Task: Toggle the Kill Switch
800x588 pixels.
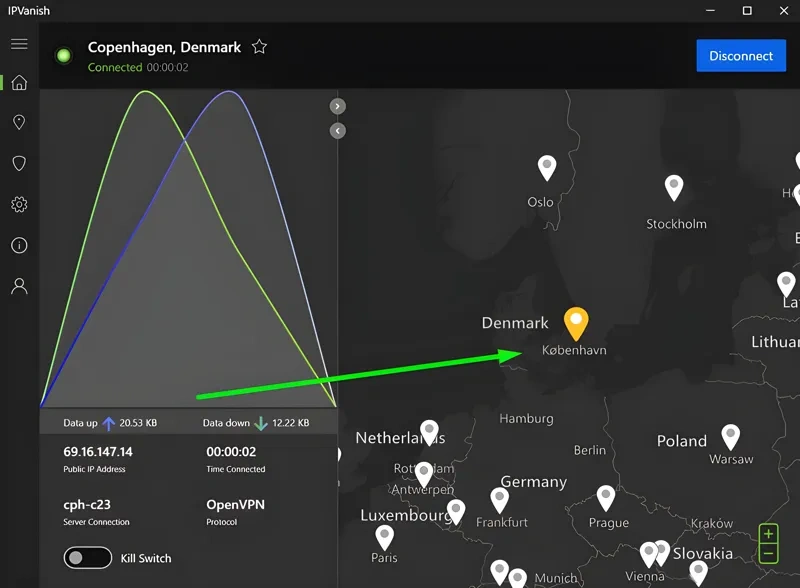Action: pos(87,558)
